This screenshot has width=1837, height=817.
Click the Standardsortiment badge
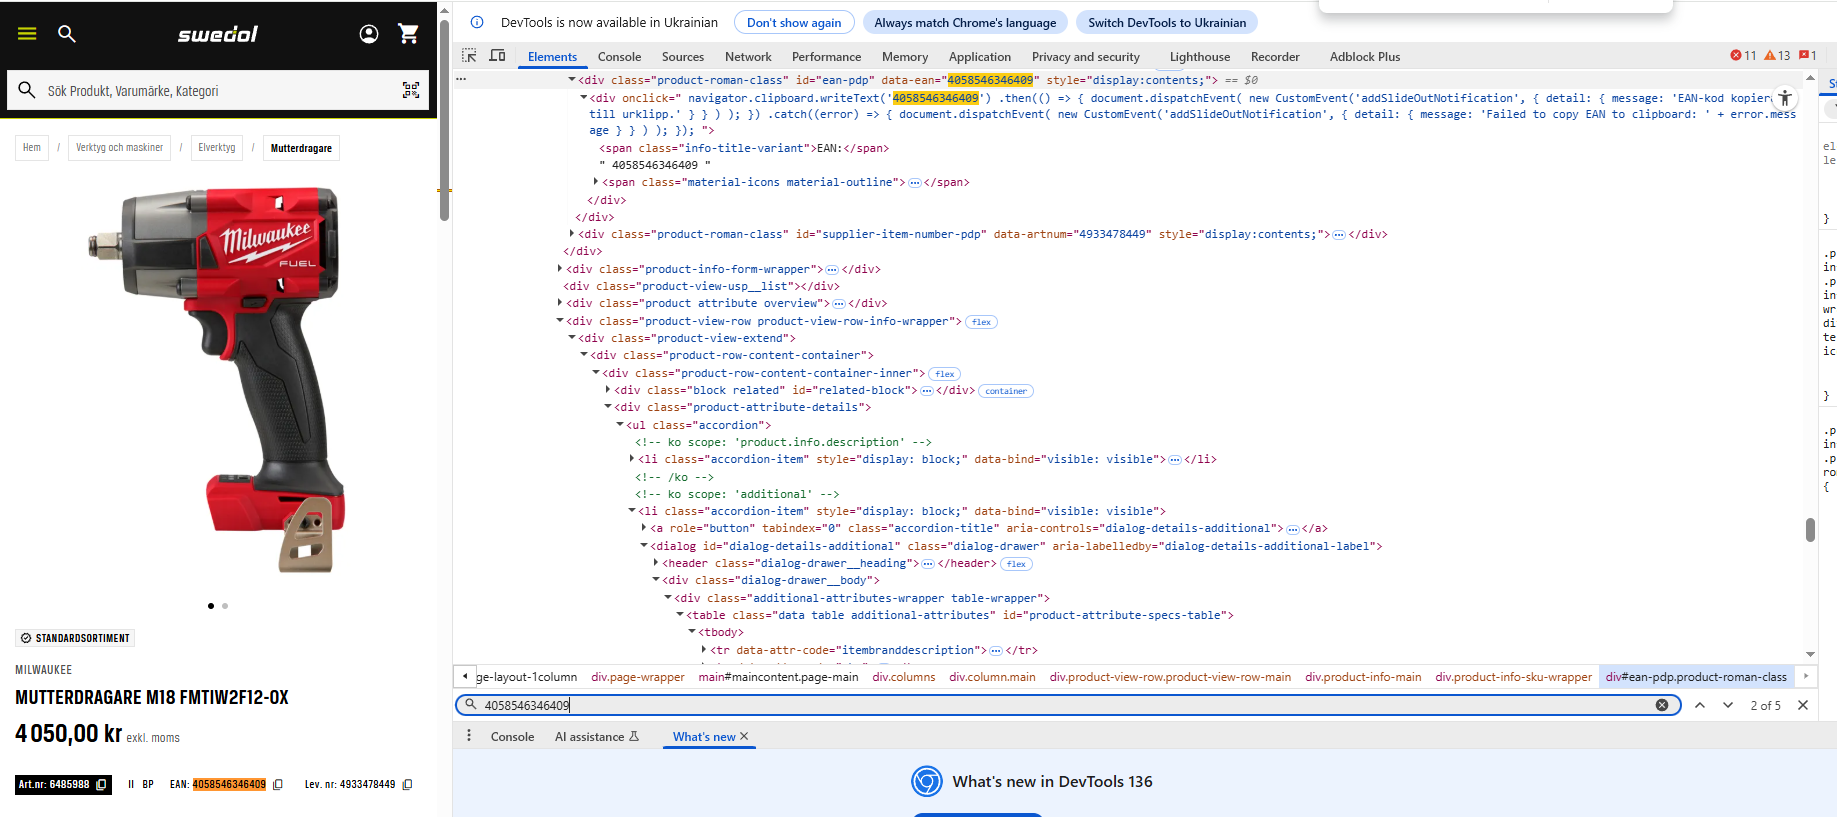[x=76, y=638]
